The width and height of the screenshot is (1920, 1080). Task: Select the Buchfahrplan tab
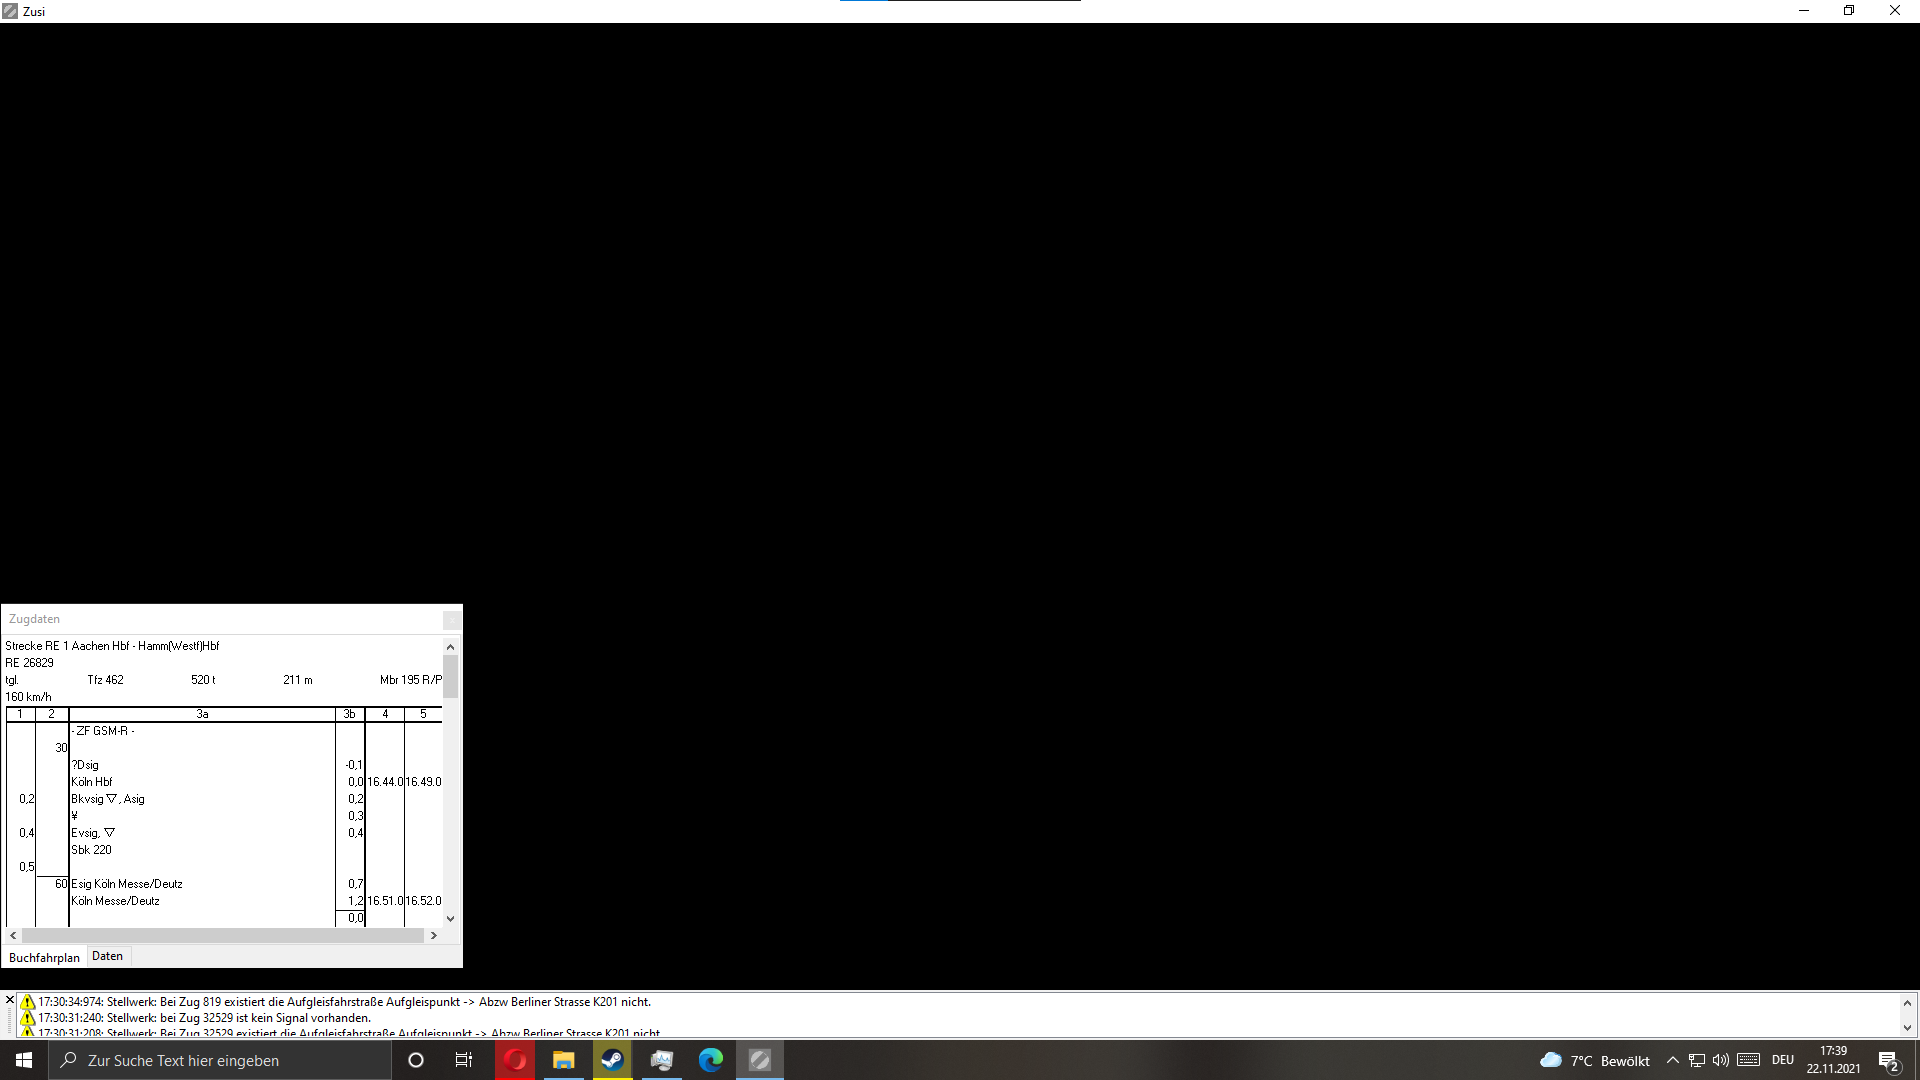point(44,957)
